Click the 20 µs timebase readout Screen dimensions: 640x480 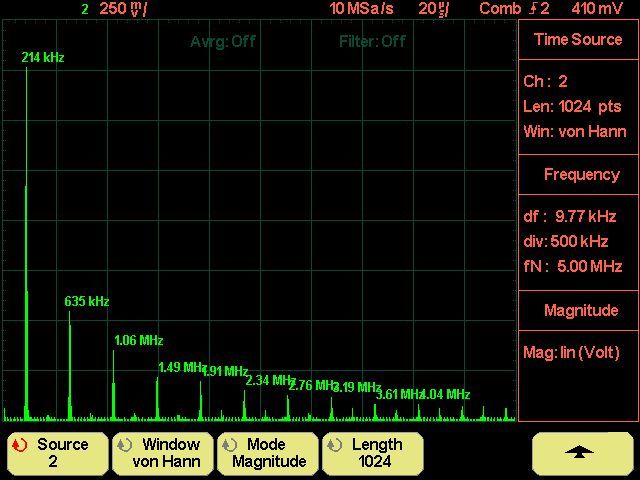point(433,9)
